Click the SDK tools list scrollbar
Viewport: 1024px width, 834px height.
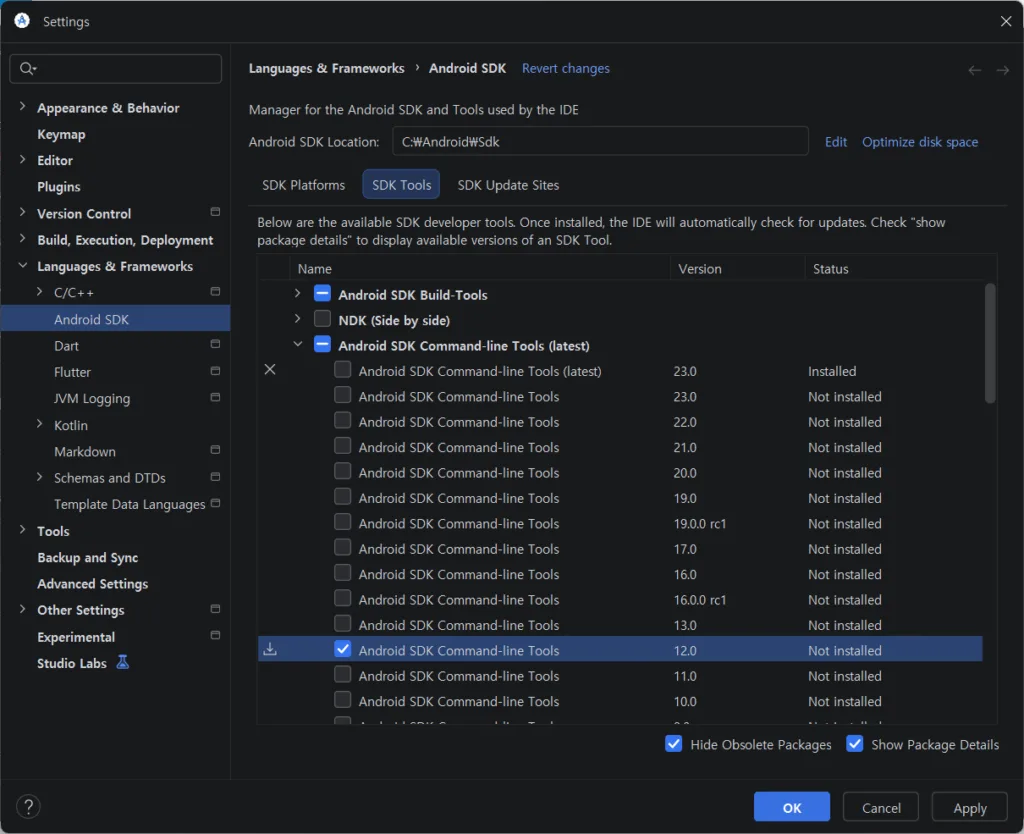coord(989,343)
